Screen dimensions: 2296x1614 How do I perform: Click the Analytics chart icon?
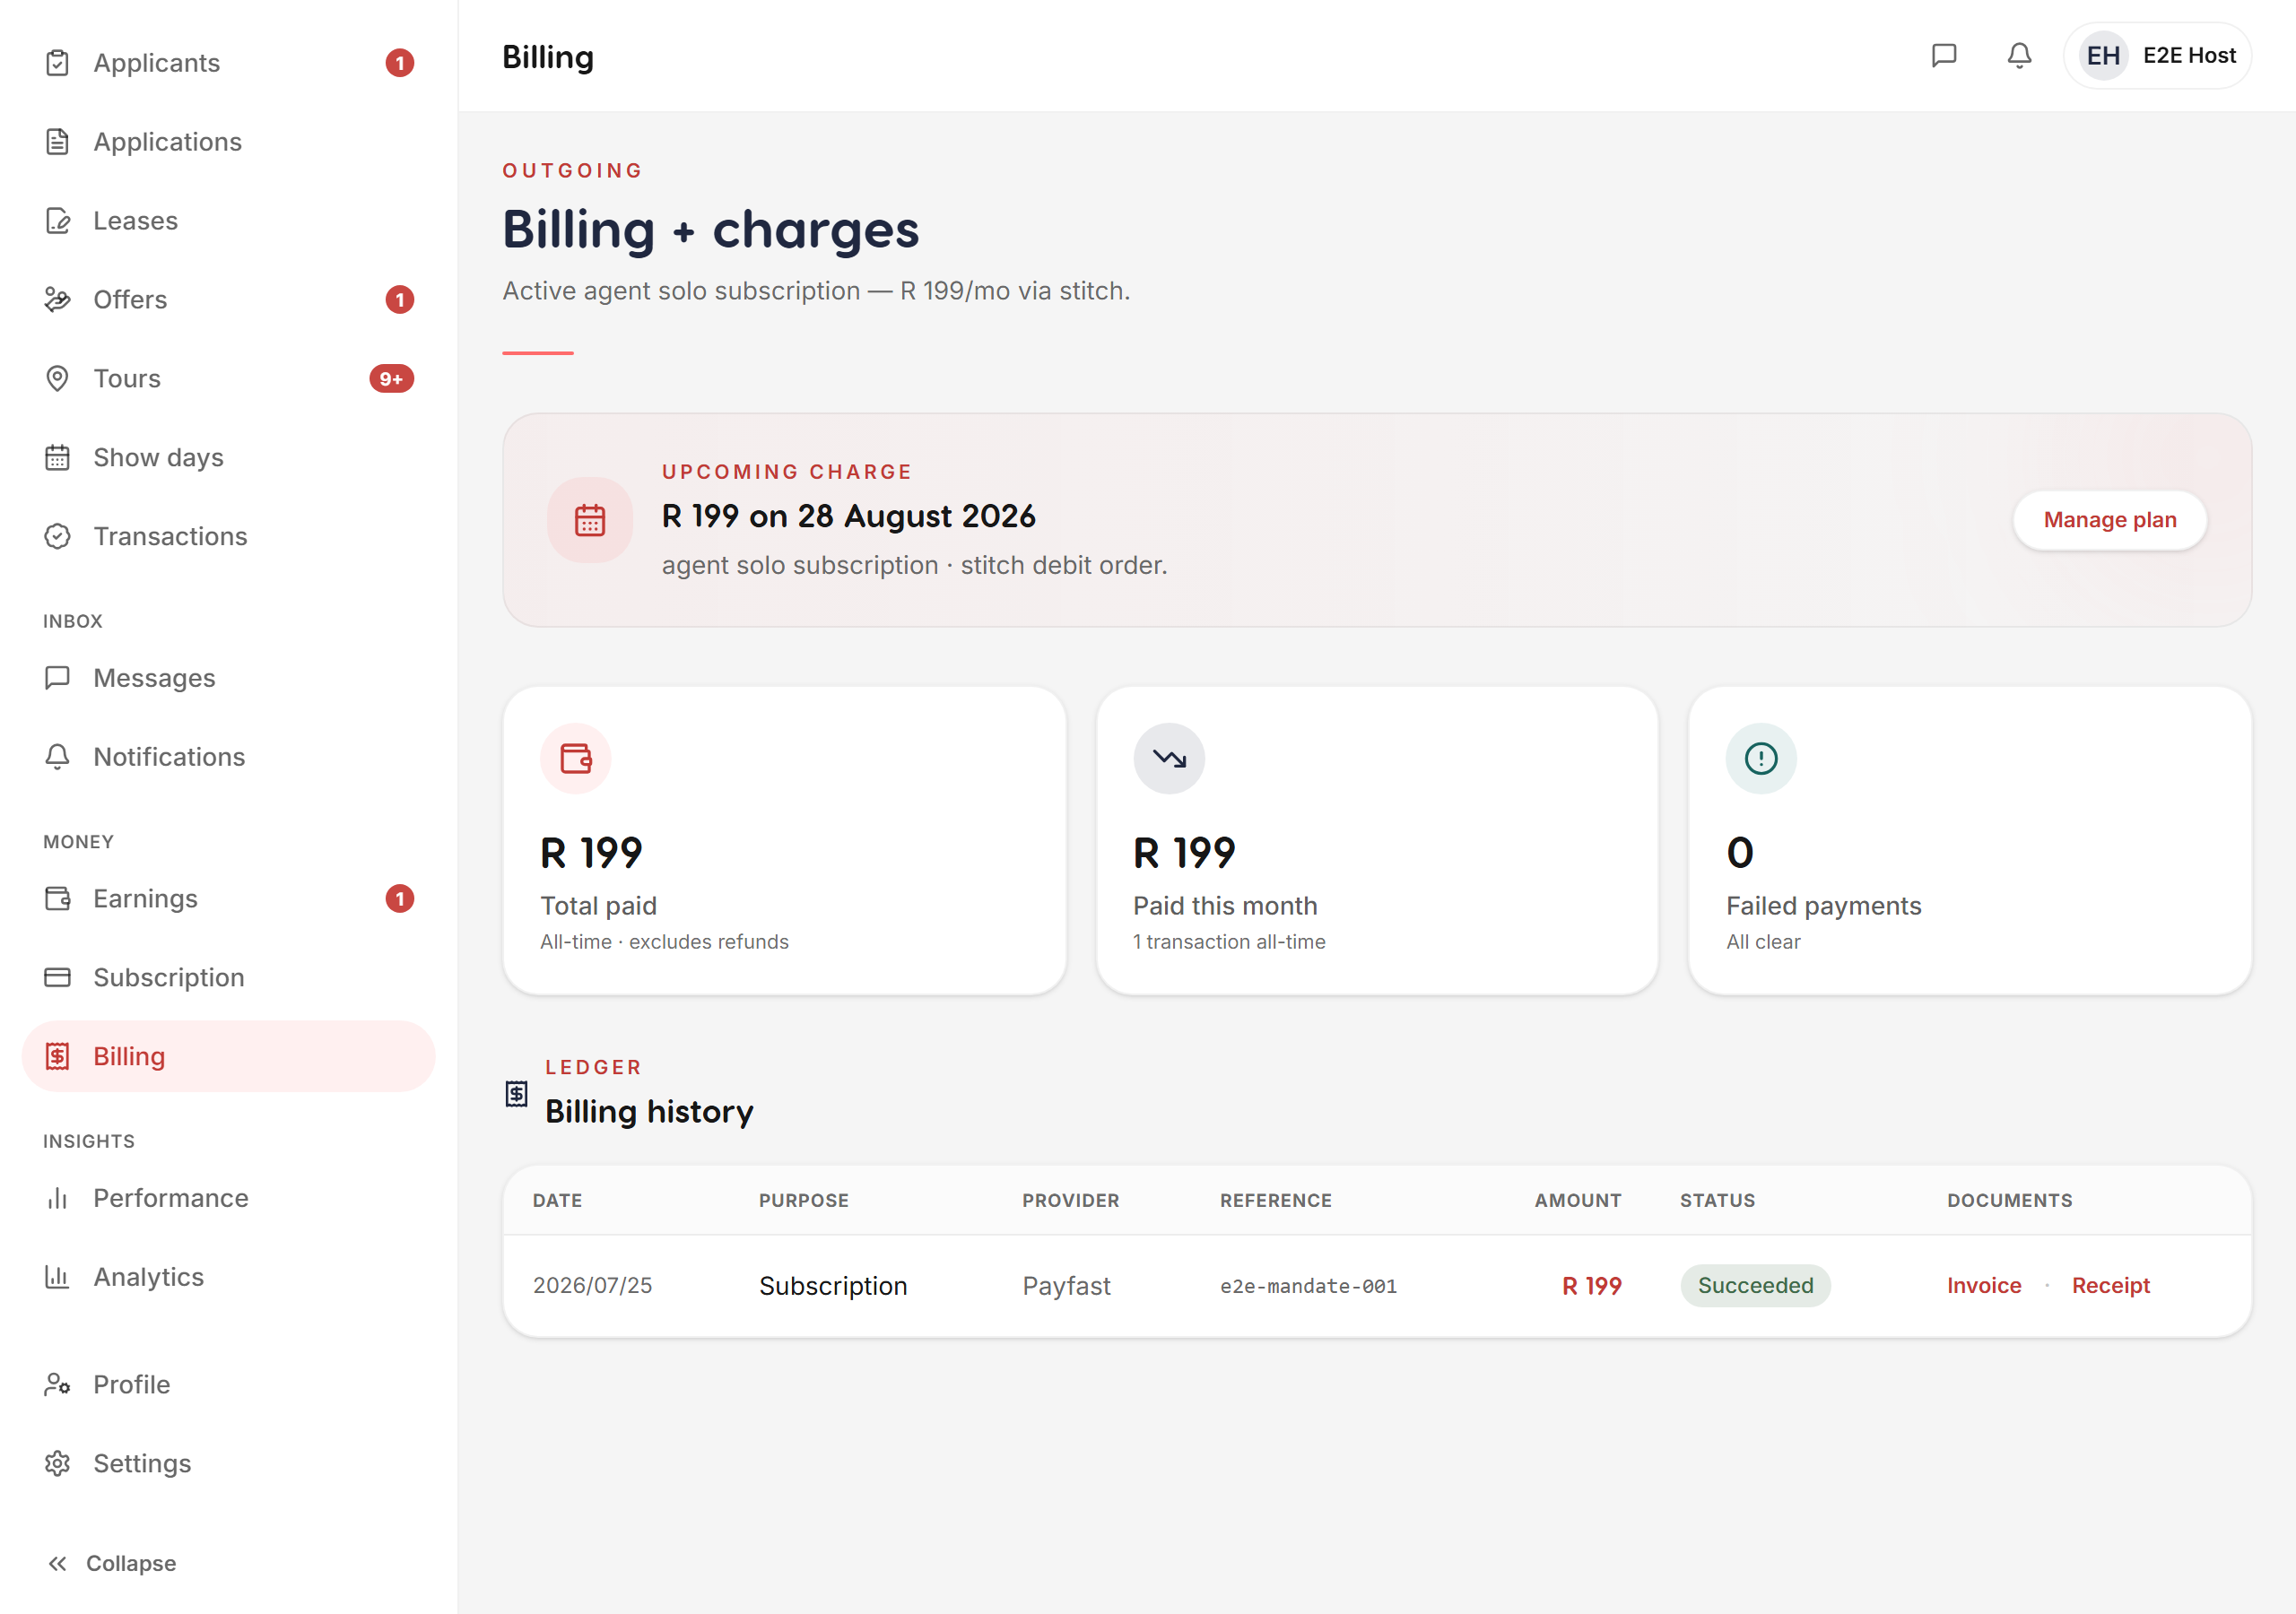[x=57, y=1277]
